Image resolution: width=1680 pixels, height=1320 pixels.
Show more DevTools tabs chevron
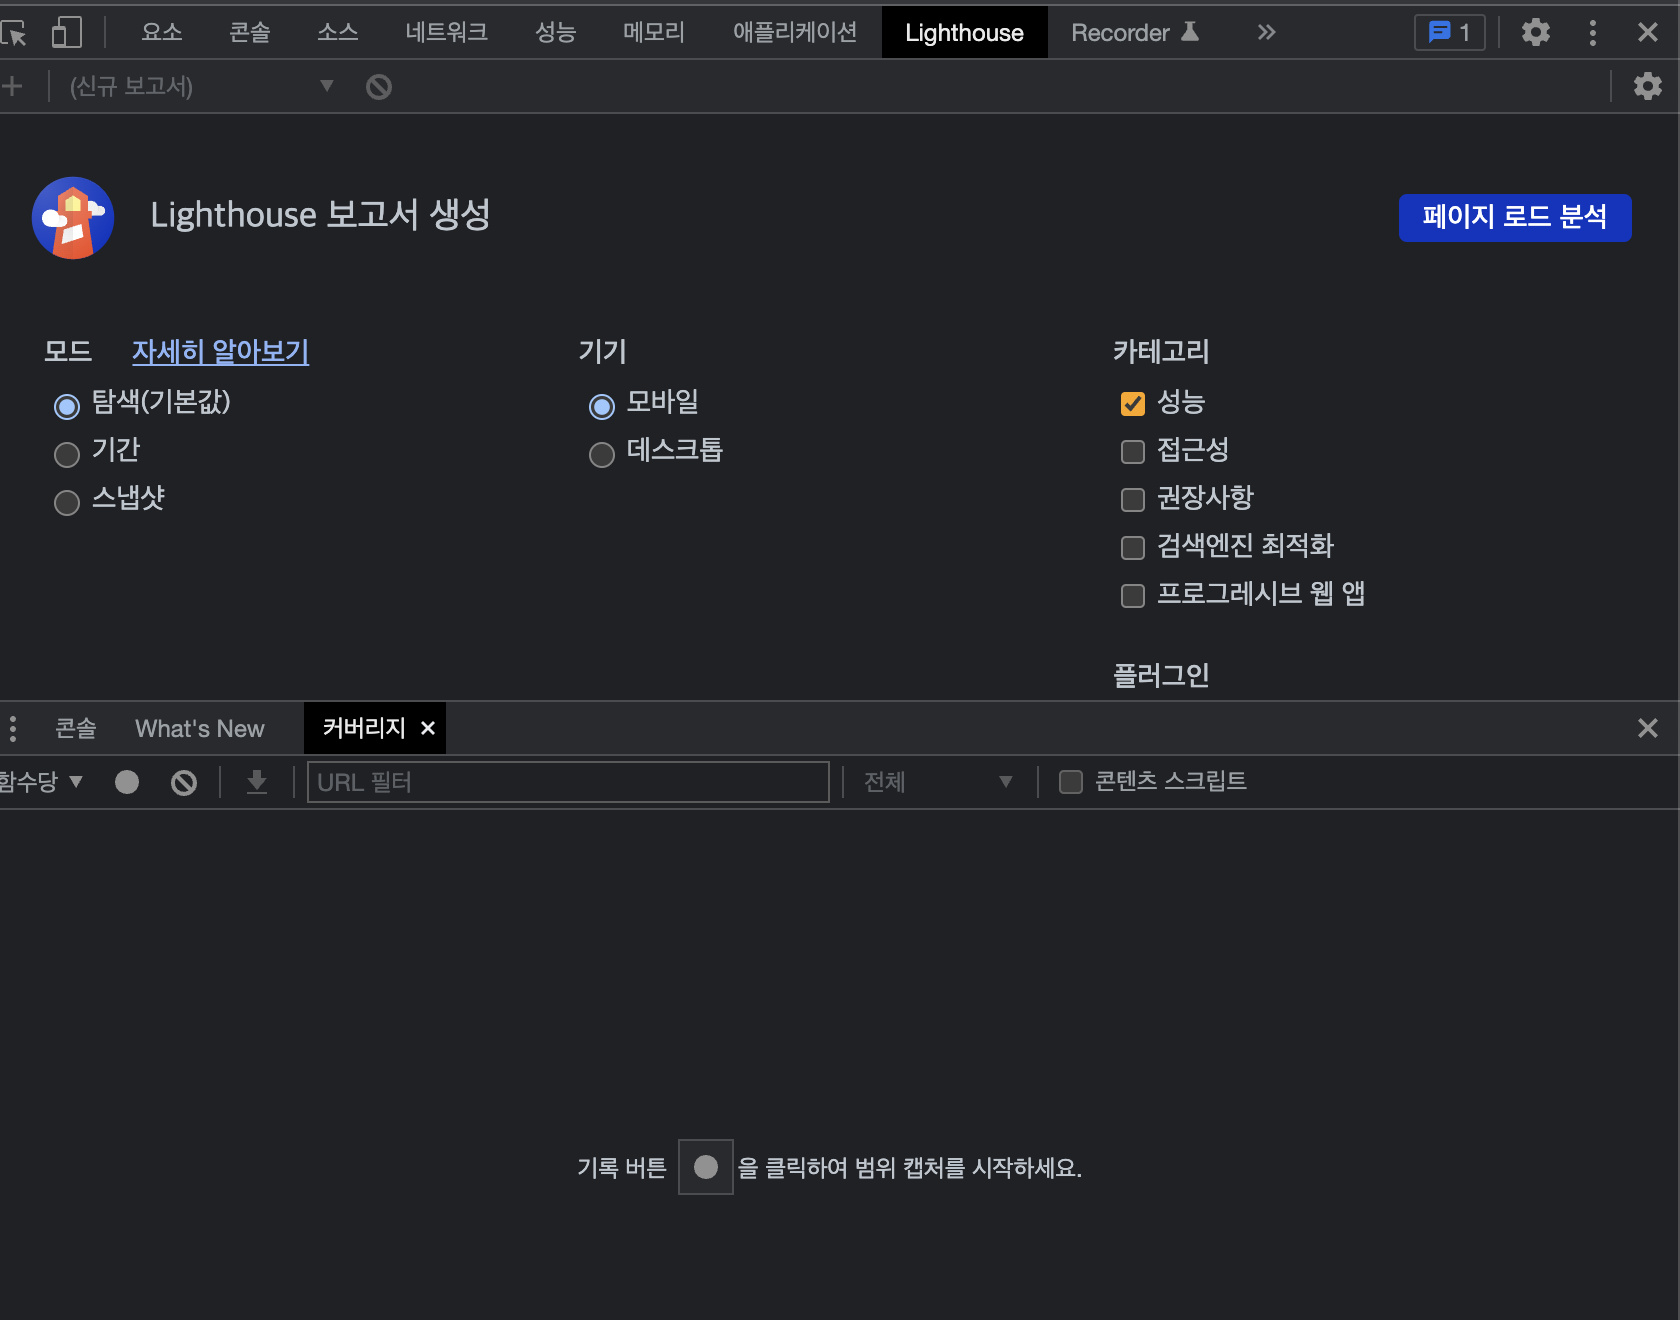[x=1266, y=33]
